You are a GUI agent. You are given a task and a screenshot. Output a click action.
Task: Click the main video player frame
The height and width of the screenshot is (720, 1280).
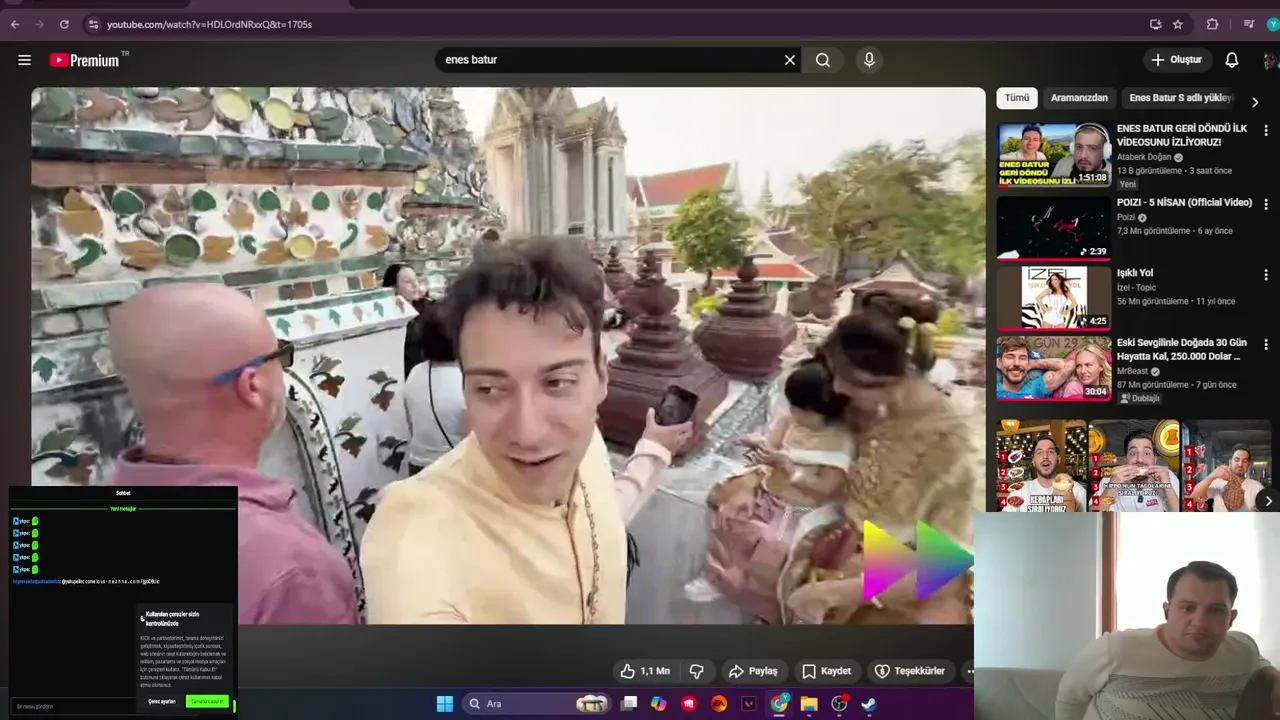[x=508, y=355]
